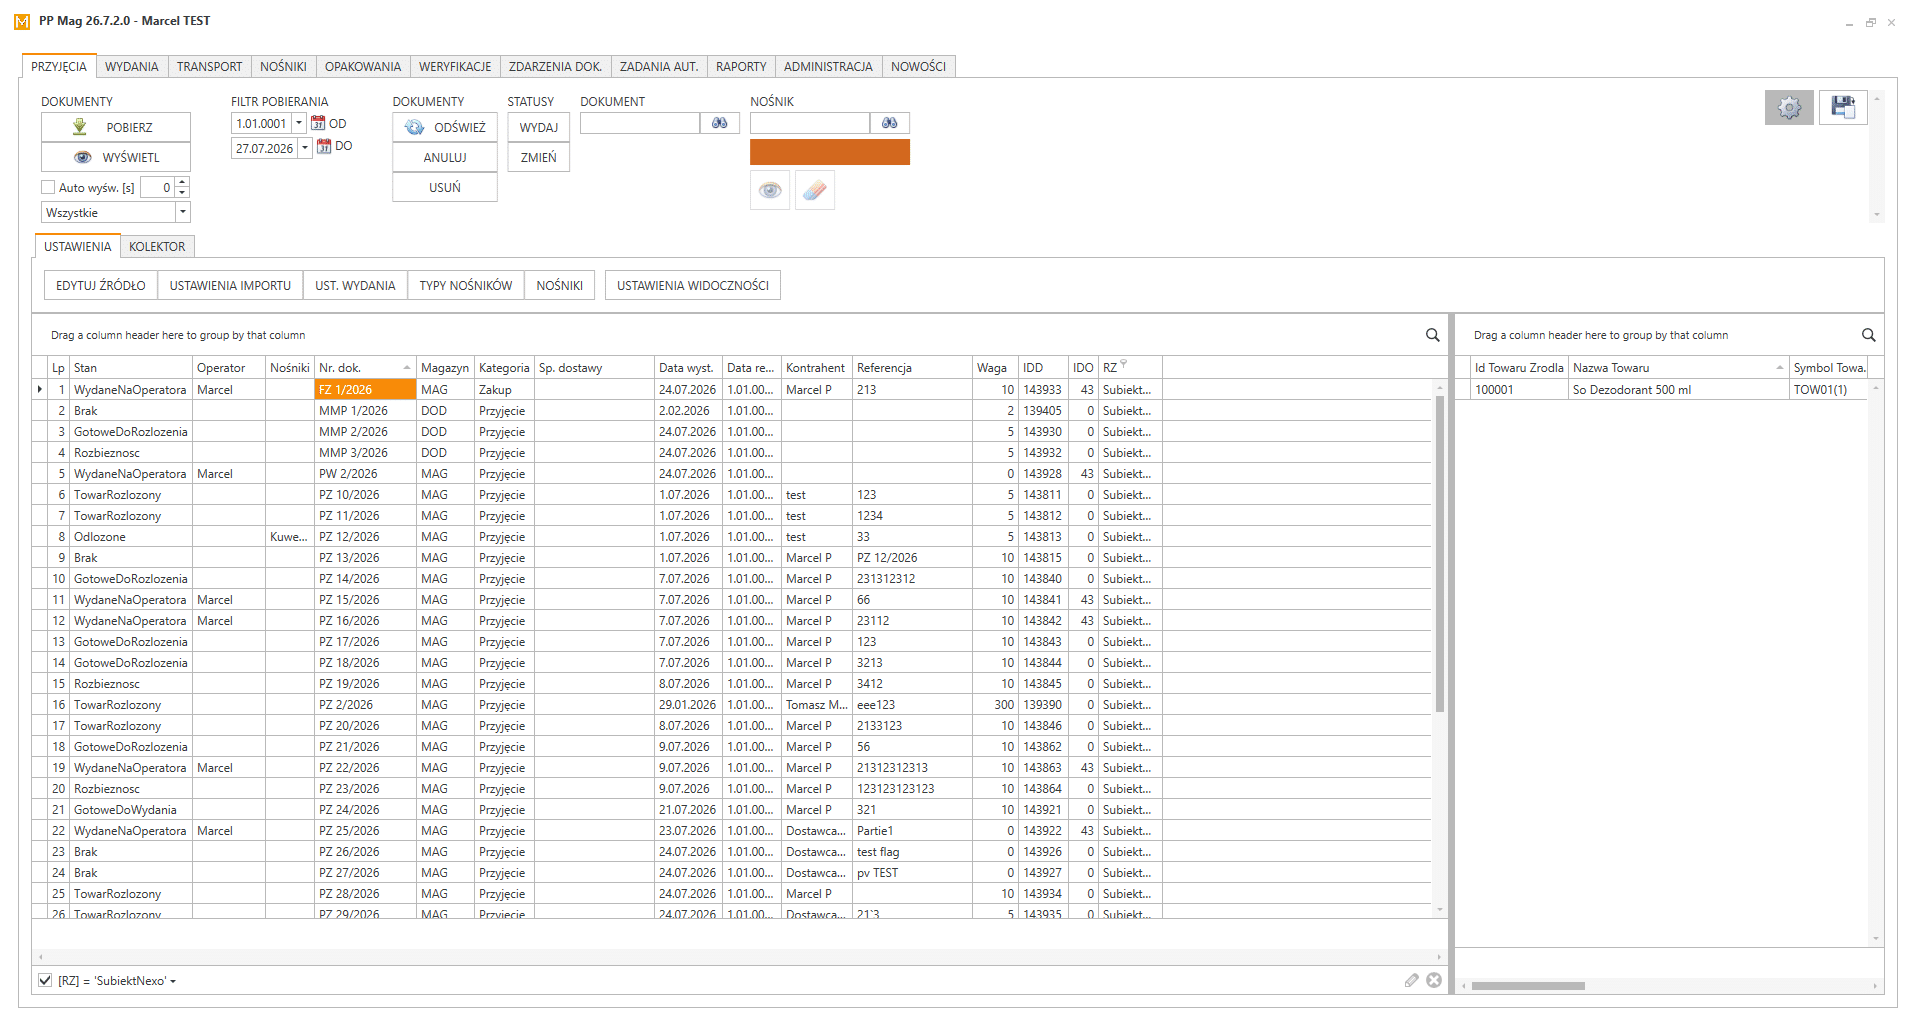Open the 27.07.2026 end date dropdown
1917x1024 pixels.
point(305,148)
